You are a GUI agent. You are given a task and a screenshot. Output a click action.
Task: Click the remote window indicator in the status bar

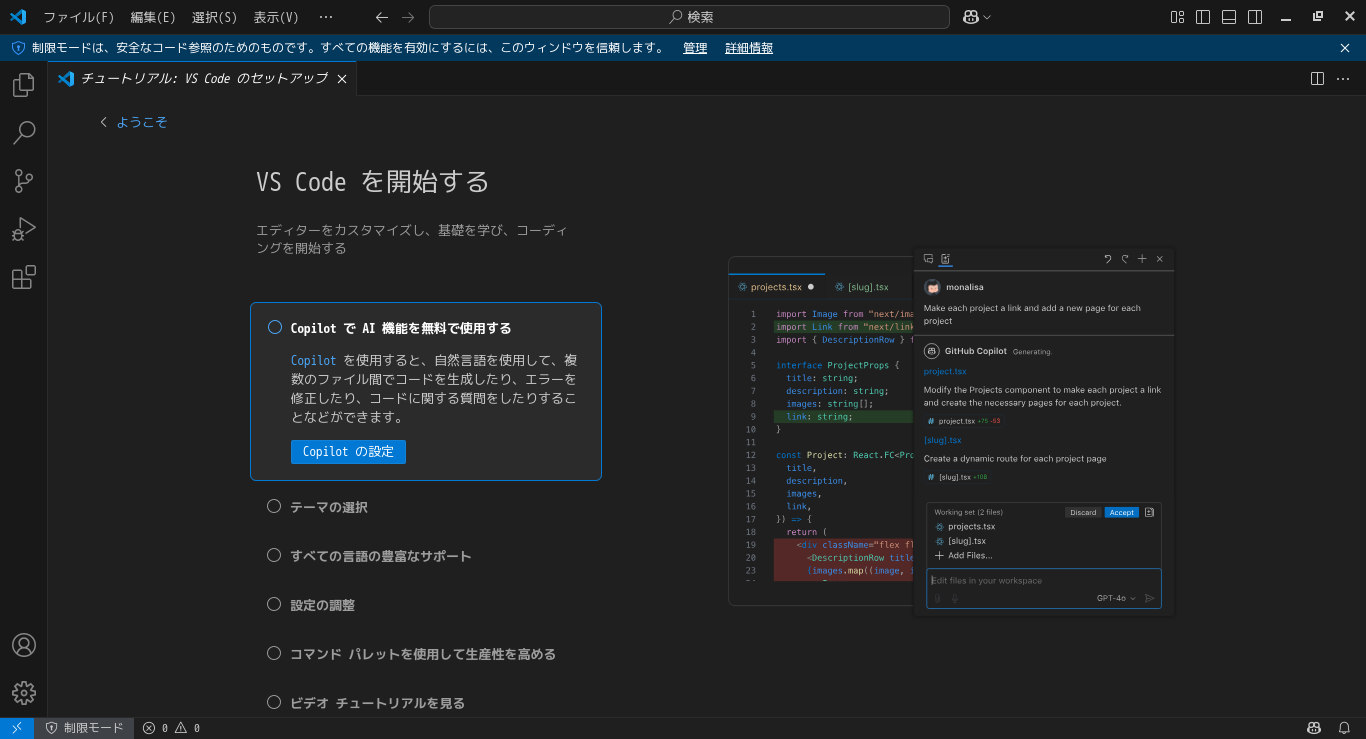[x=17, y=728]
